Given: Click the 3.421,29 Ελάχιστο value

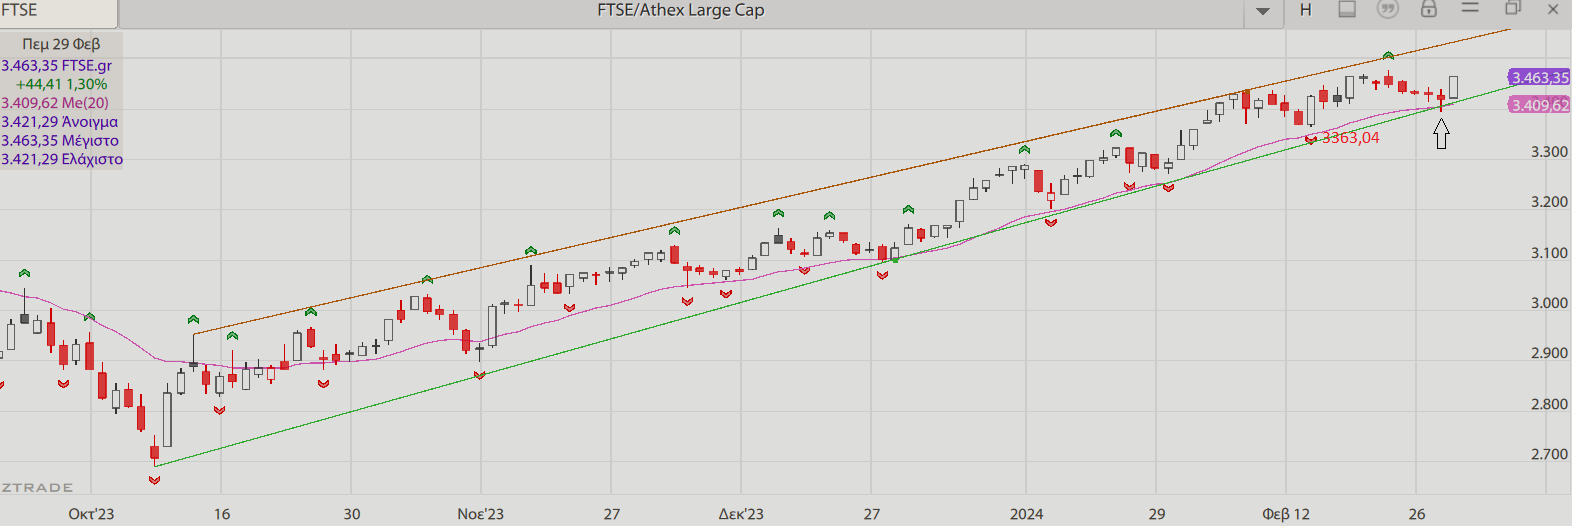Looking at the screenshot, I should (x=62, y=159).
